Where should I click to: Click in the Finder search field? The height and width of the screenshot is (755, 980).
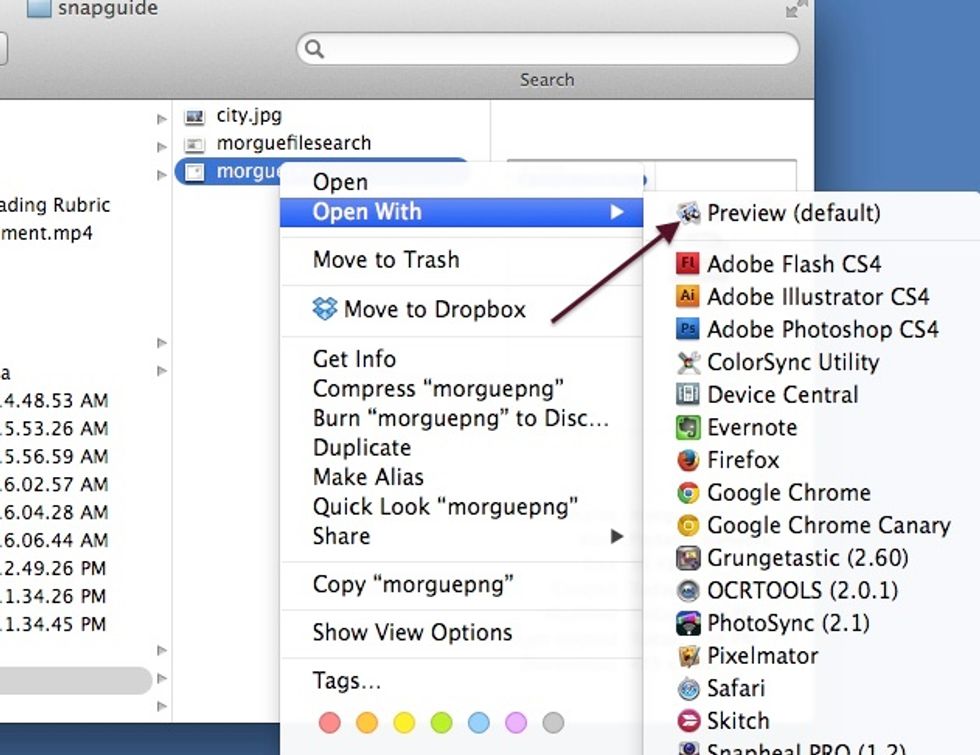pyautogui.click(x=548, y=49)
